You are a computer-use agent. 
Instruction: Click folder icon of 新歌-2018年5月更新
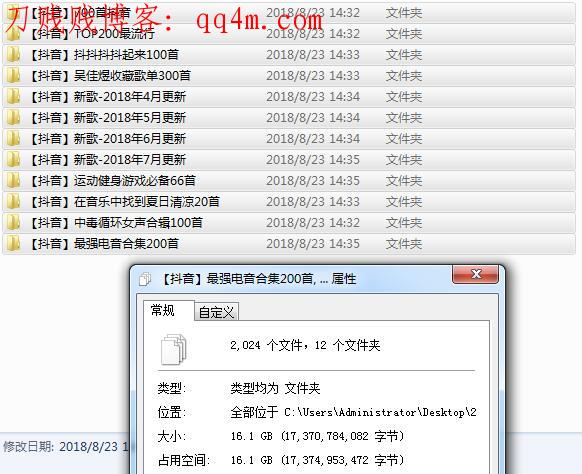click(x=13, y=118)
